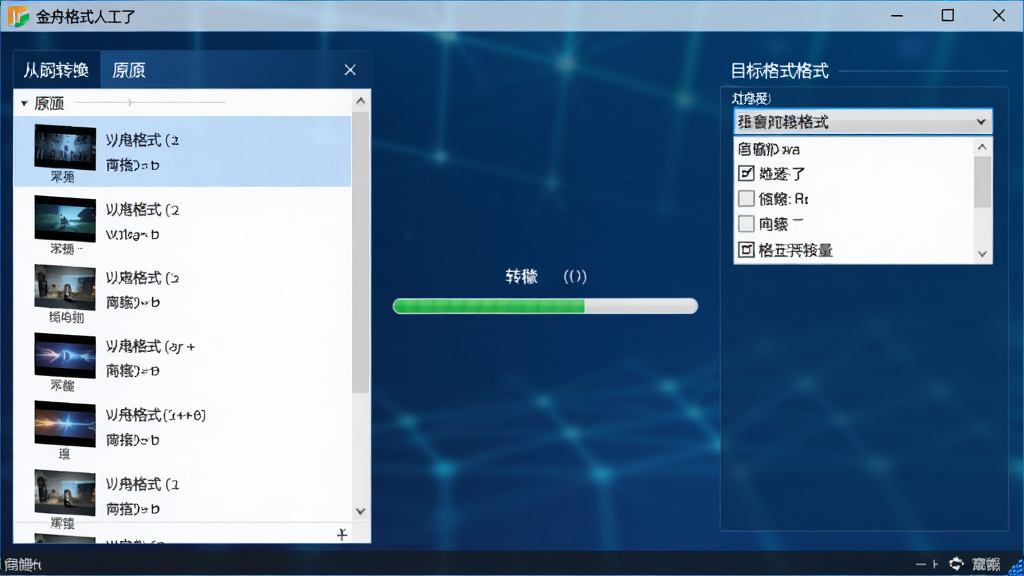
Task: Click the file list vertical scrollbar thumb
Action: click(360, 253)
